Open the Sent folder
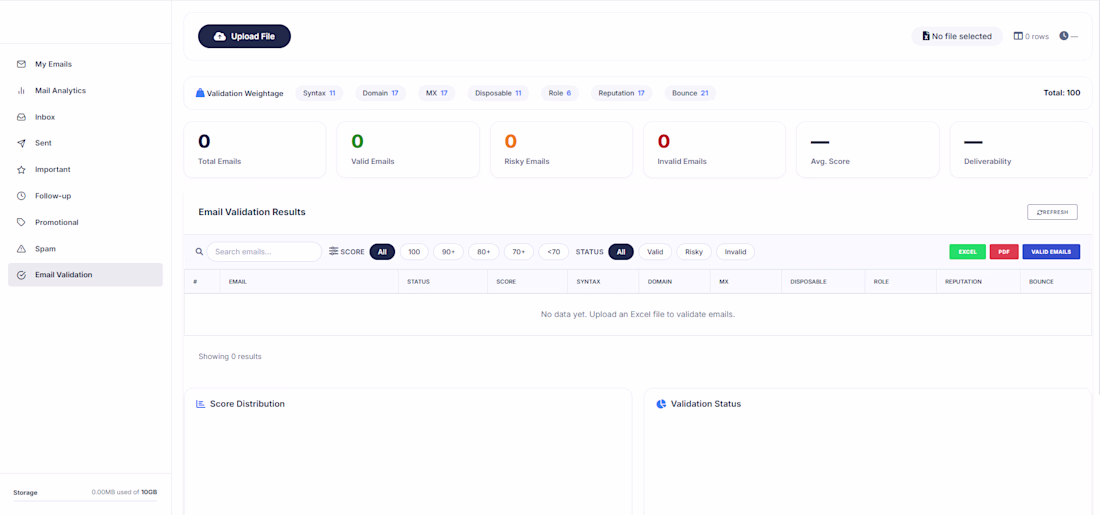Viewport: 1100px width, 515px height. (x=86, y=143)
